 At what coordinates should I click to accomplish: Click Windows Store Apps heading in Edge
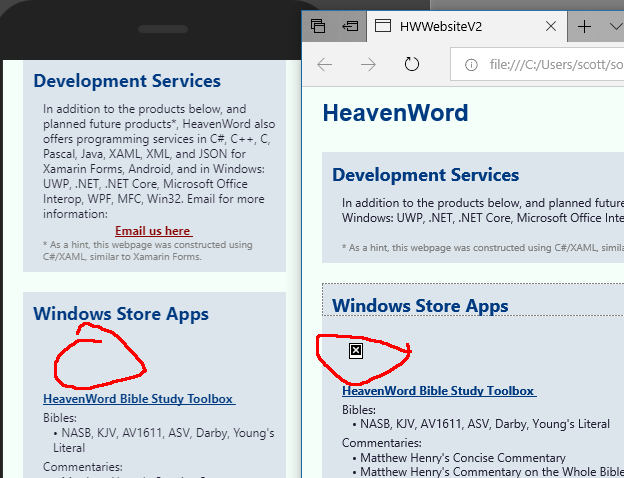click(x=420, y=306)
